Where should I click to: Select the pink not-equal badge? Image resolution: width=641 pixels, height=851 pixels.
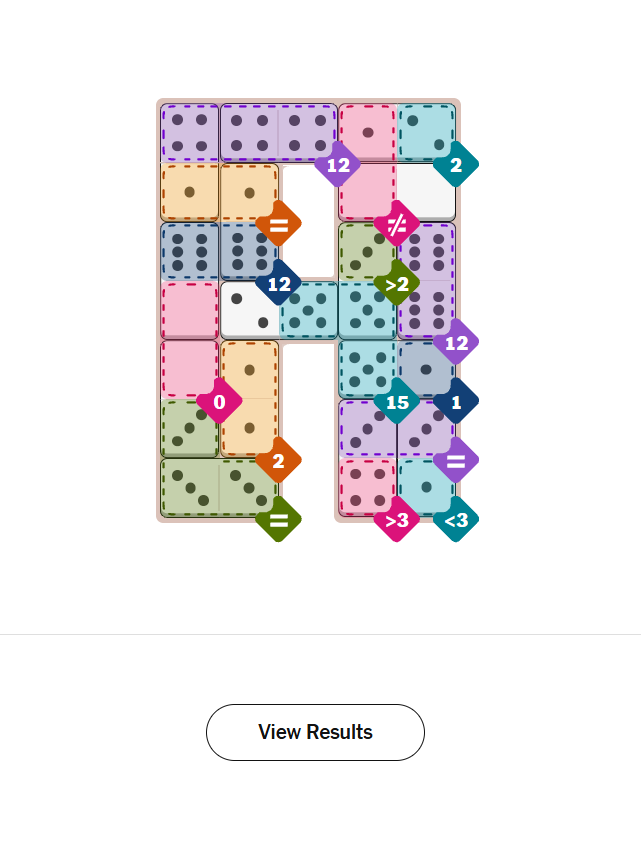(x=396, y=224)
